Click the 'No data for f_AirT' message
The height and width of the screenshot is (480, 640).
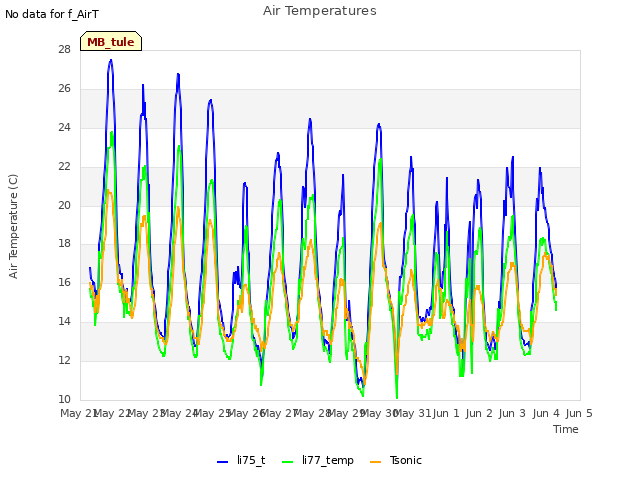pos(52,14)
